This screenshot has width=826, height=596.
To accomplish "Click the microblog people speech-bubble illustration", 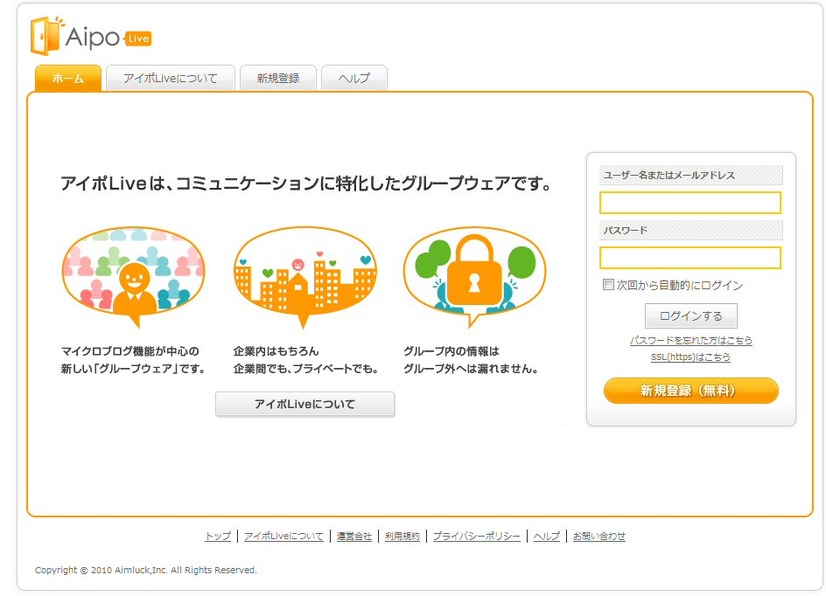I will click(x=133, y=276).
